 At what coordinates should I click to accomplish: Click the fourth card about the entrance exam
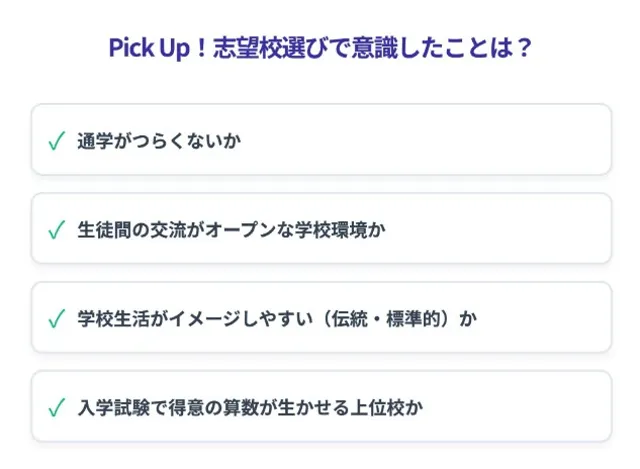[x=321, y=406]
